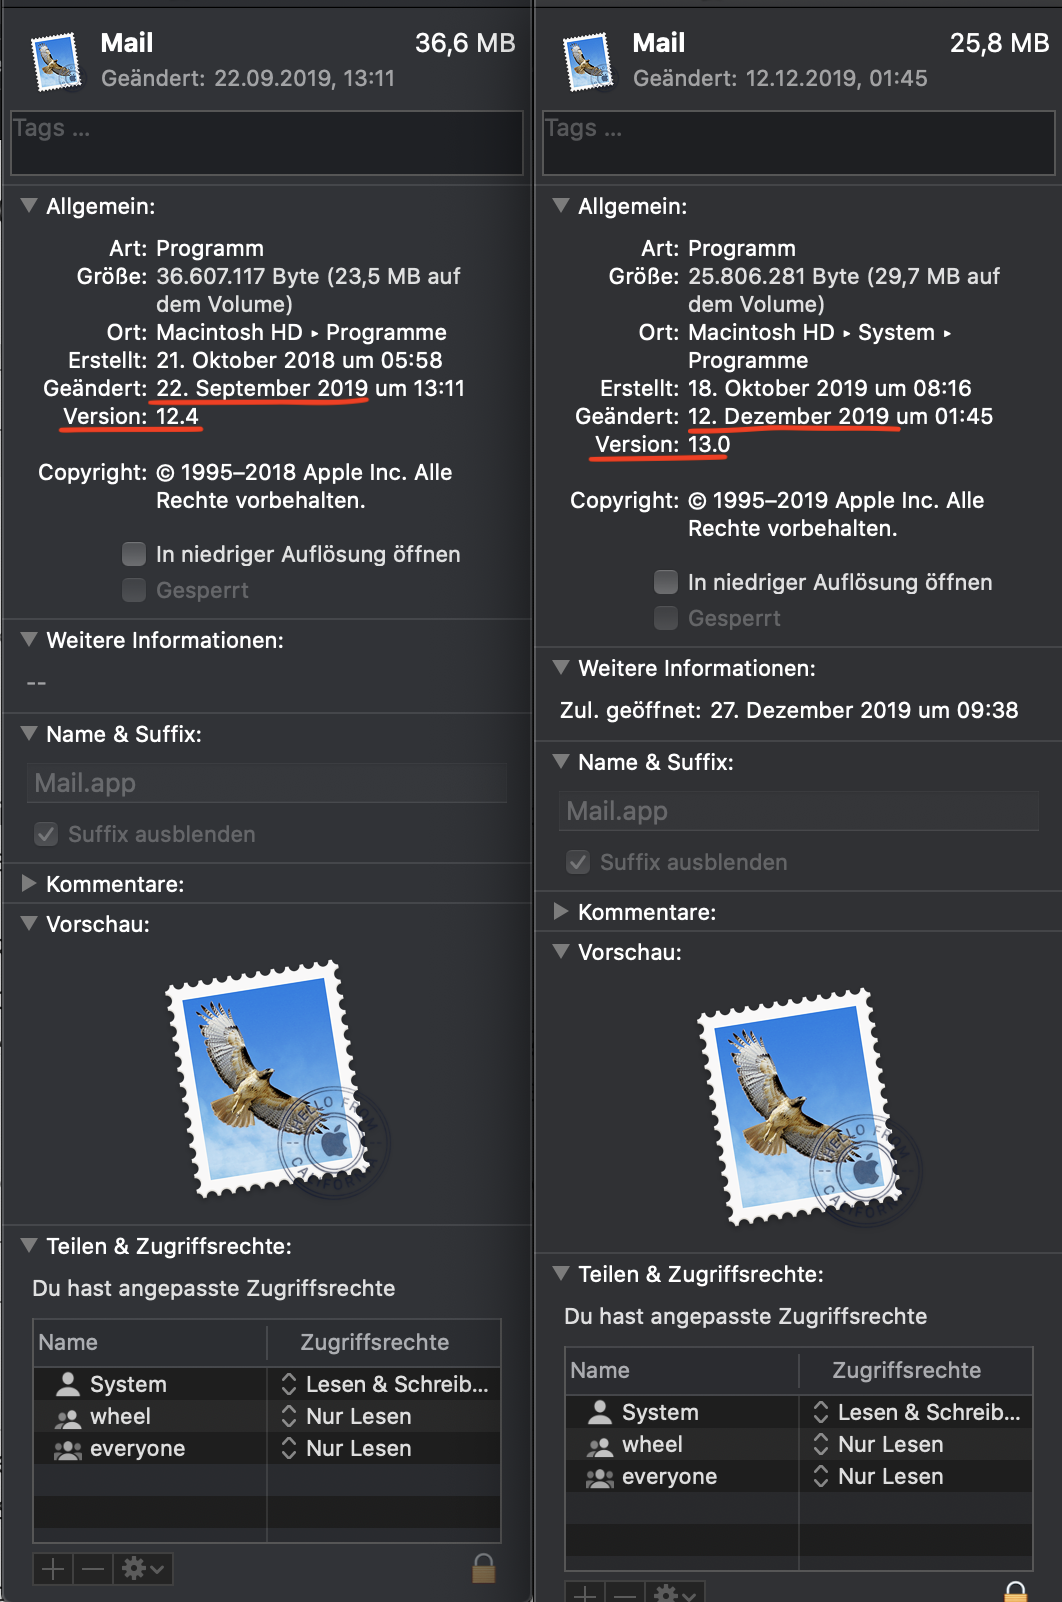This screenshot has height=1602, width=1062.
Task: Click the lock icon in the left panel
Action: point(484,1568)
